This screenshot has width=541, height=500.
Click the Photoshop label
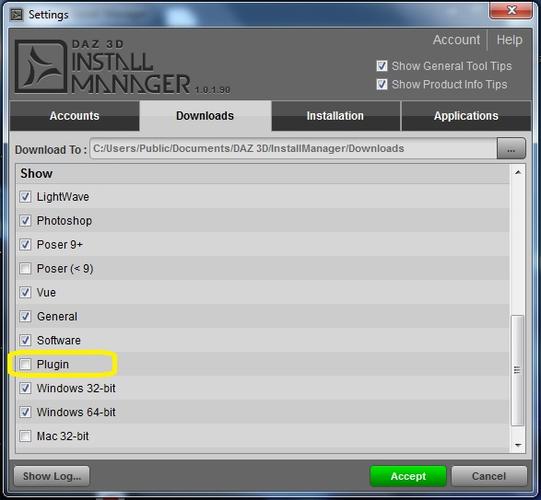pos(64,220)
